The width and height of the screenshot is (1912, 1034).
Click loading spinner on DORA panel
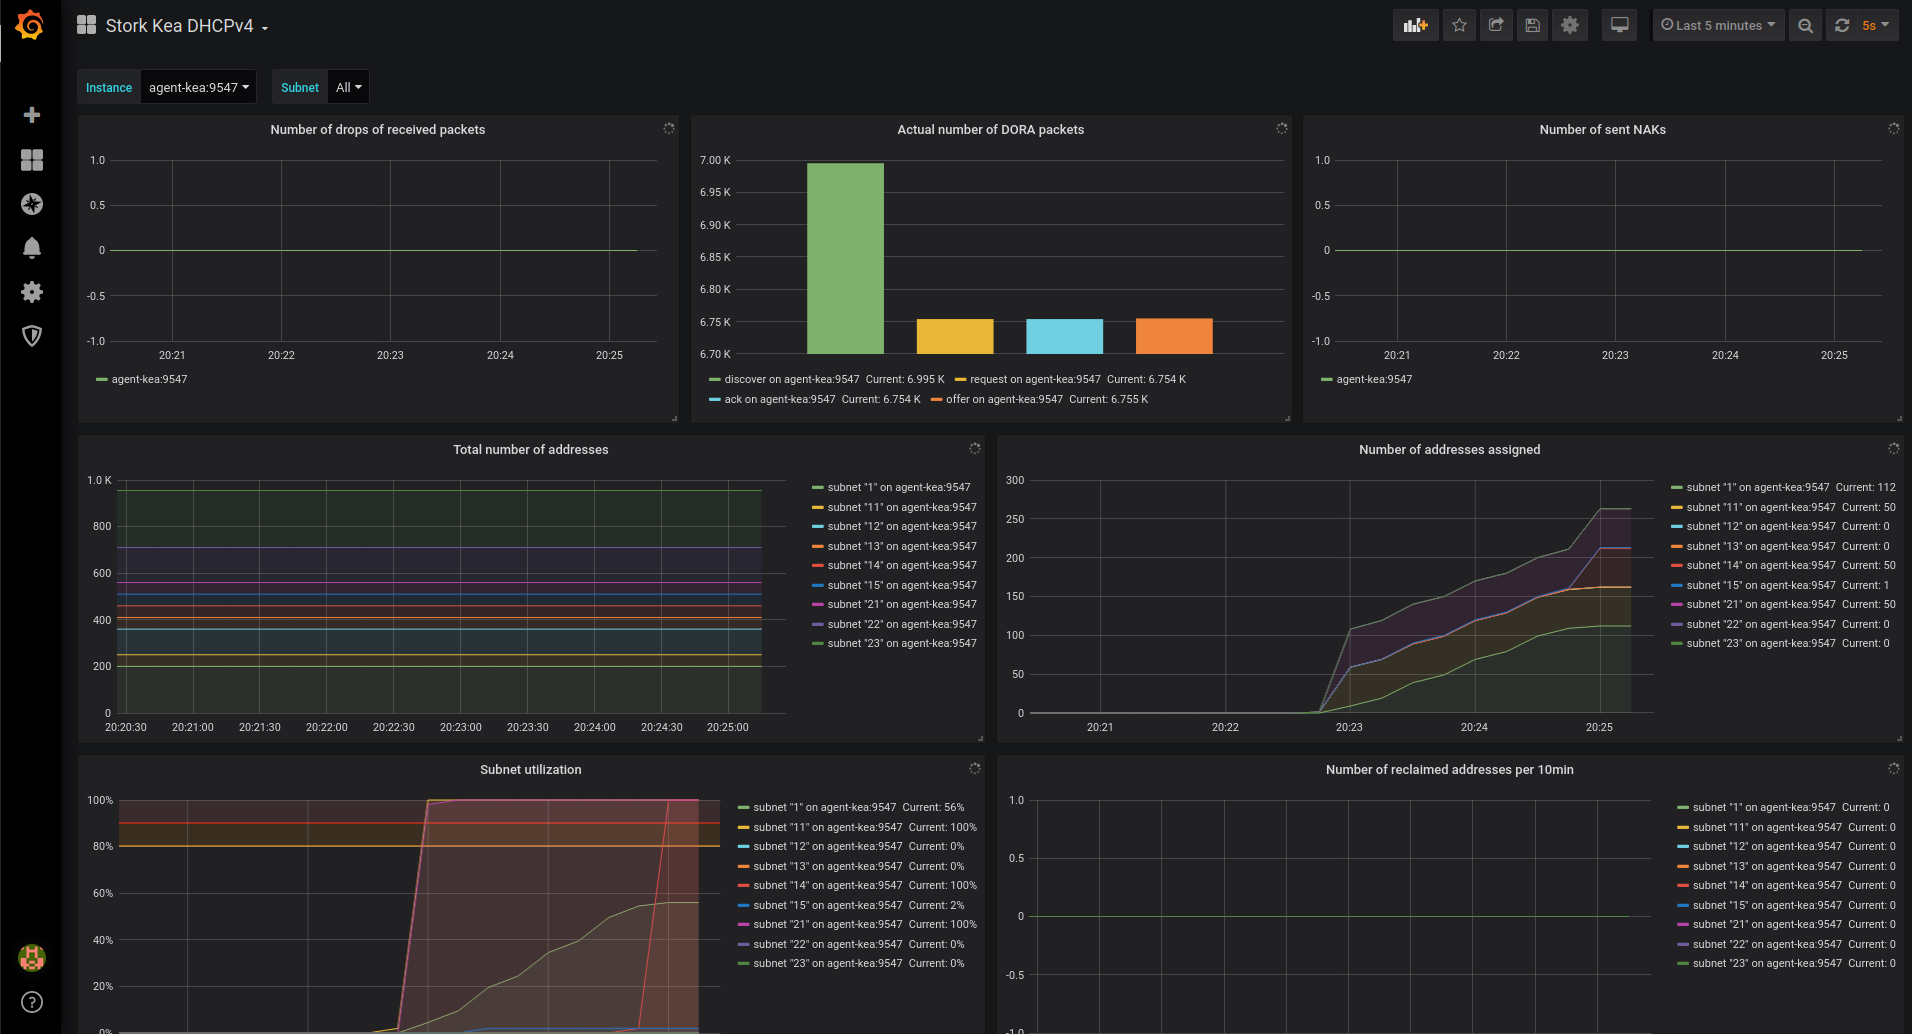point(1281,129)
